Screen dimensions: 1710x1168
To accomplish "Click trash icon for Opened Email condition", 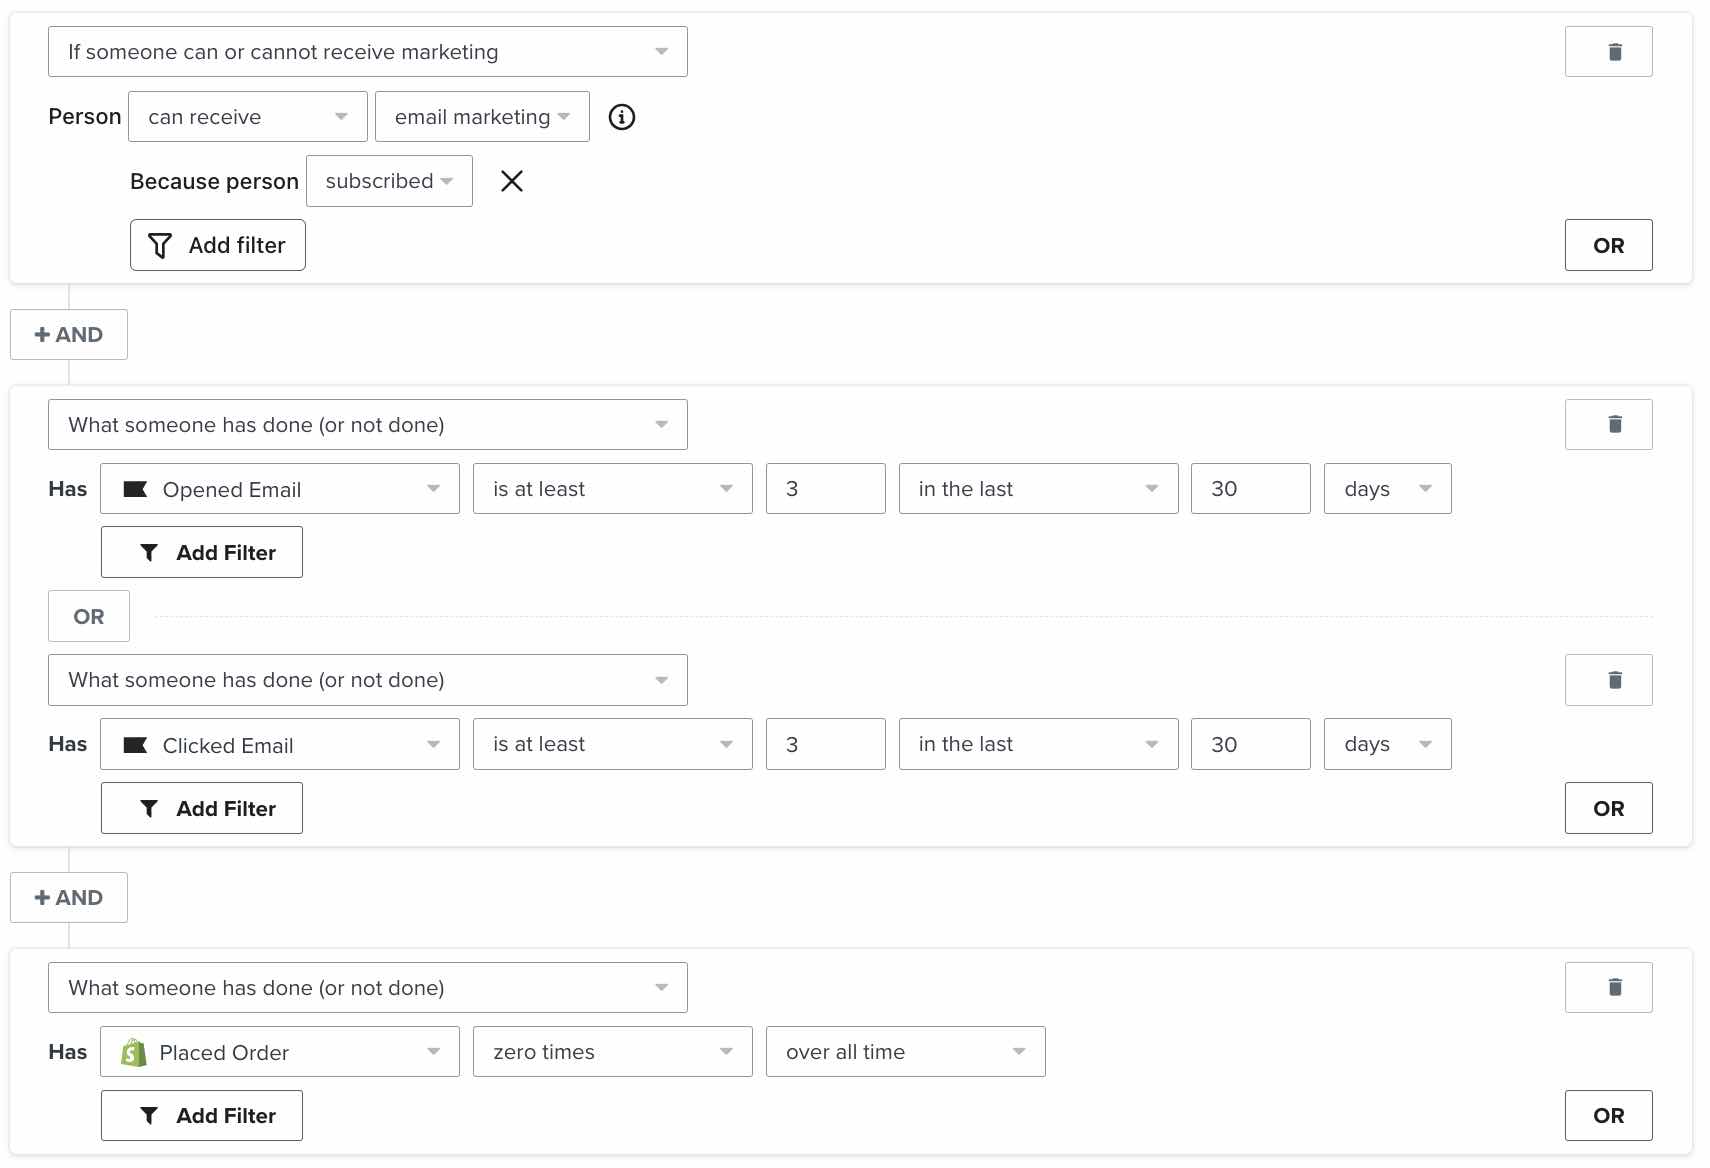I will 1608,425.
